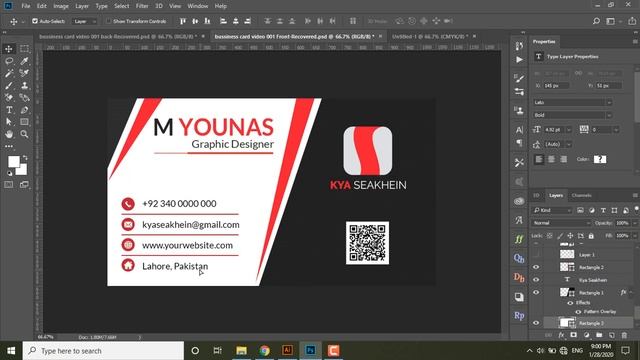640x360 pixels.
Task: Click the Search magnifier in options bar
Action: coord(596,21)
